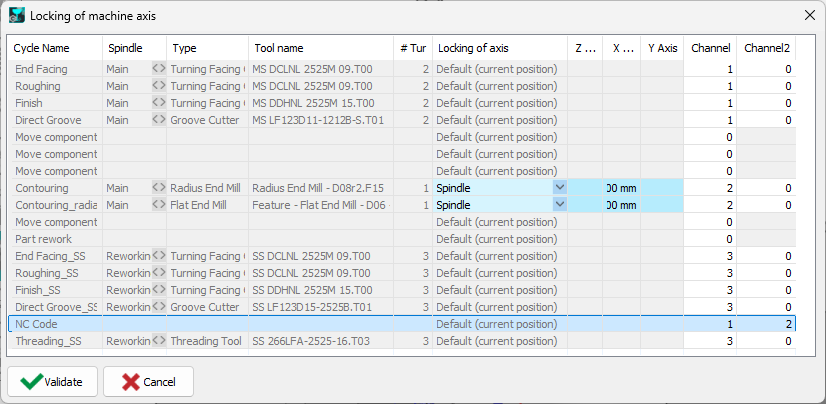The image size is (826, 404).
Task: Click the X axis mm field for Contouring
Action: point(621,188)
